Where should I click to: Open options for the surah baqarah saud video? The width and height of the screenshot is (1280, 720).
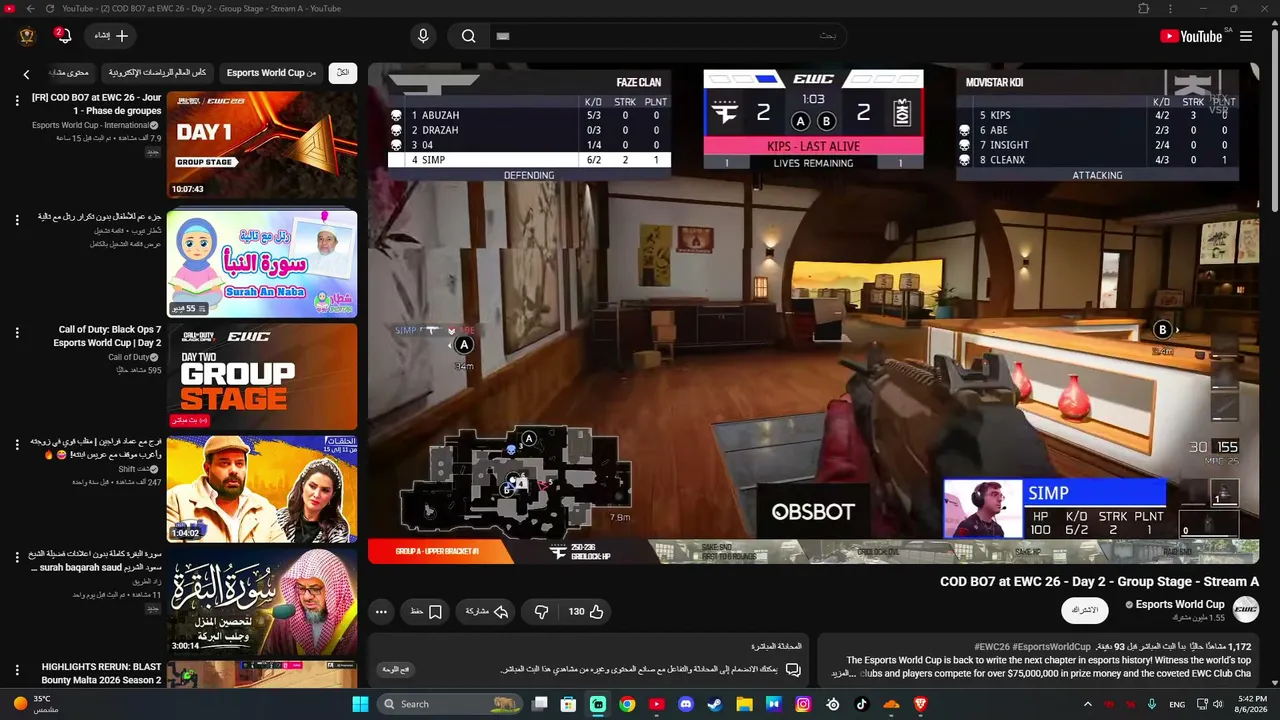[x=17, y=556]
